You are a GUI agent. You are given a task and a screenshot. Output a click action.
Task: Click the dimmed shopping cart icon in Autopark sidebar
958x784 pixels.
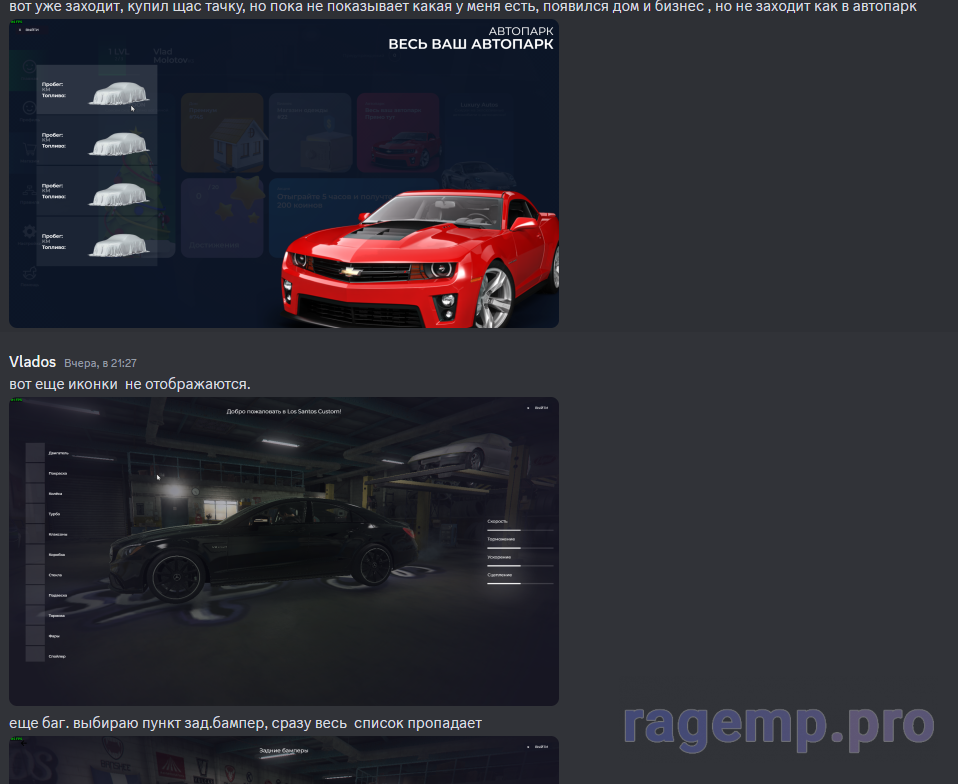point(29,148)
